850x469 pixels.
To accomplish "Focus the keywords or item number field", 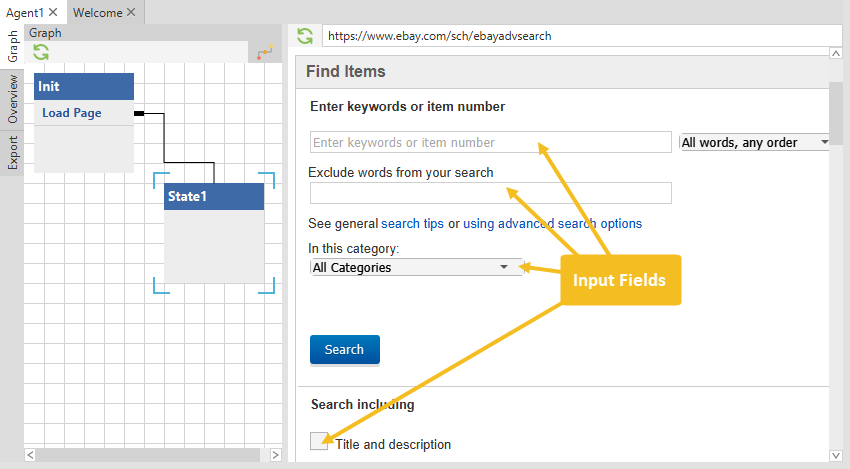I will pos(491,142).
